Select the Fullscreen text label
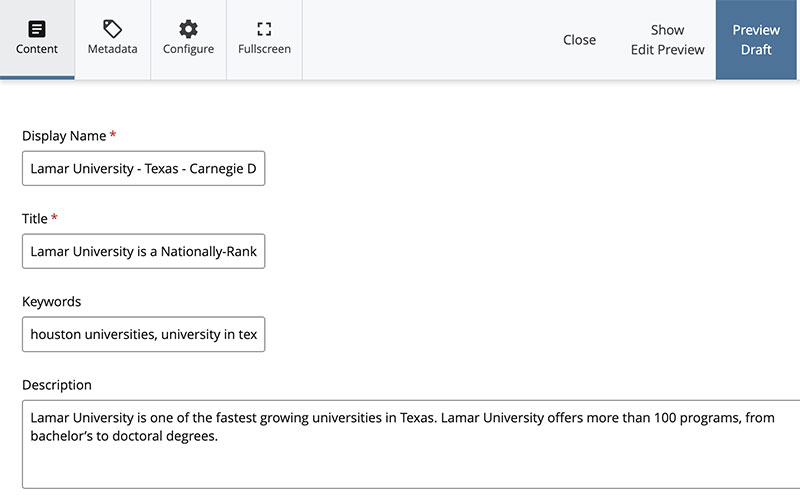This screenshot has height=501, width=800. (x=264, y=49)
